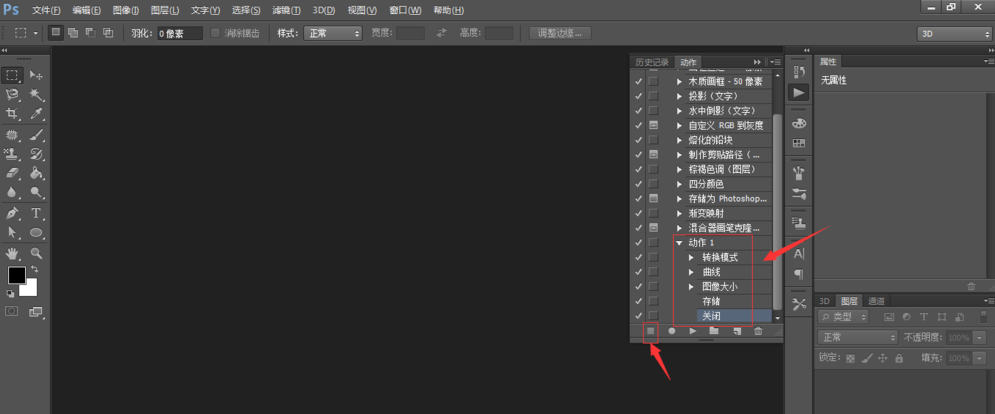Image resolution: width=995 pixels, height=414 pixels.
Task: Click the 调整边缘 button
Action: [x=560, y=33]
